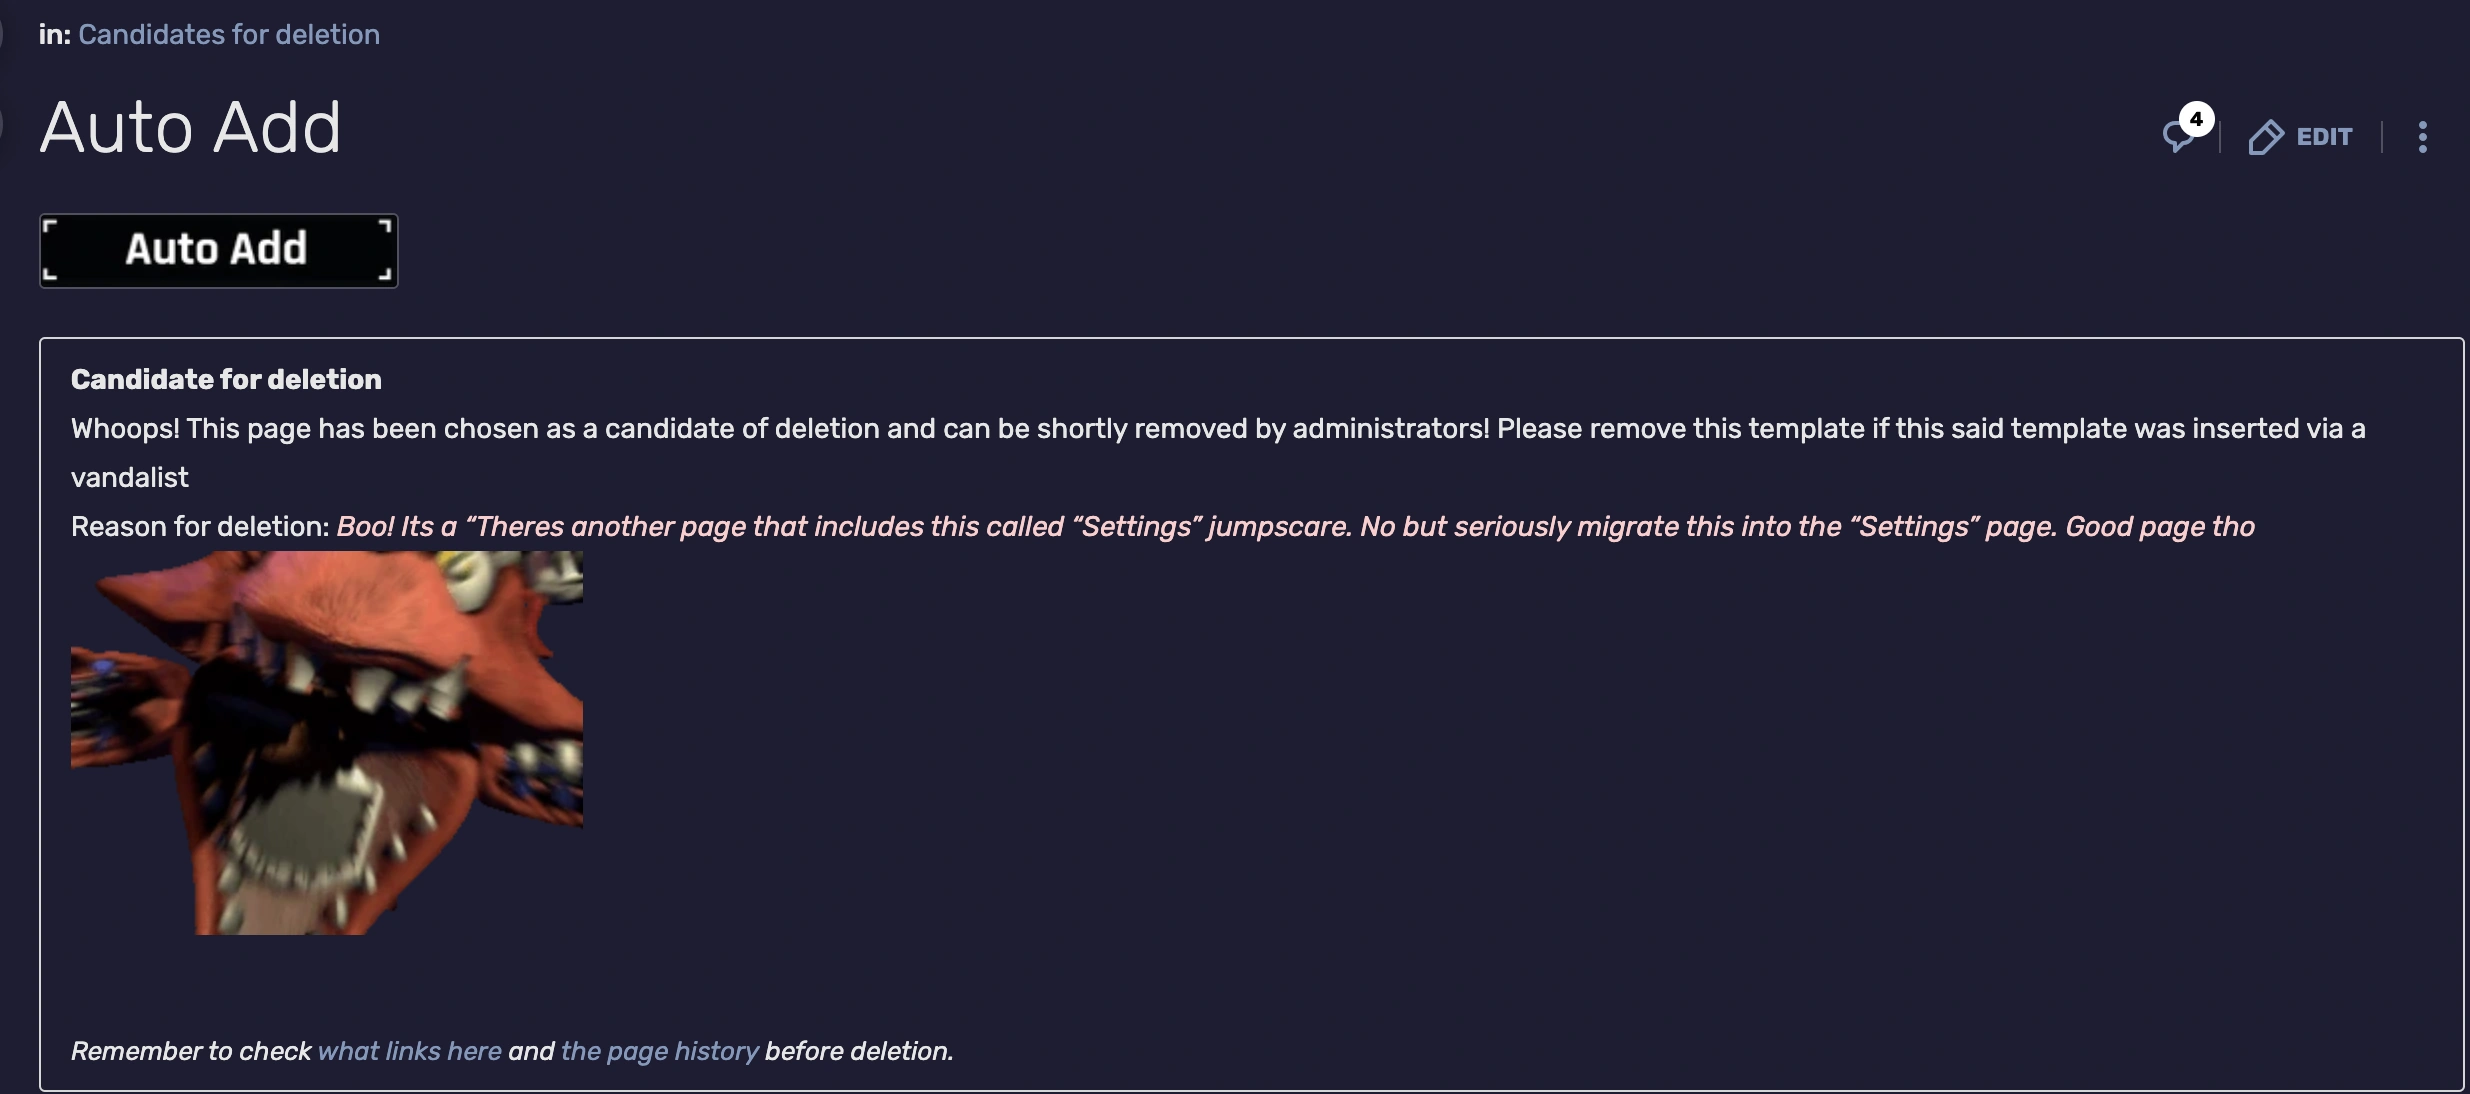Viewport: 2470px width, 1094px height.
Task: Open the page comments speech bubble
Action: [2177, 138]
